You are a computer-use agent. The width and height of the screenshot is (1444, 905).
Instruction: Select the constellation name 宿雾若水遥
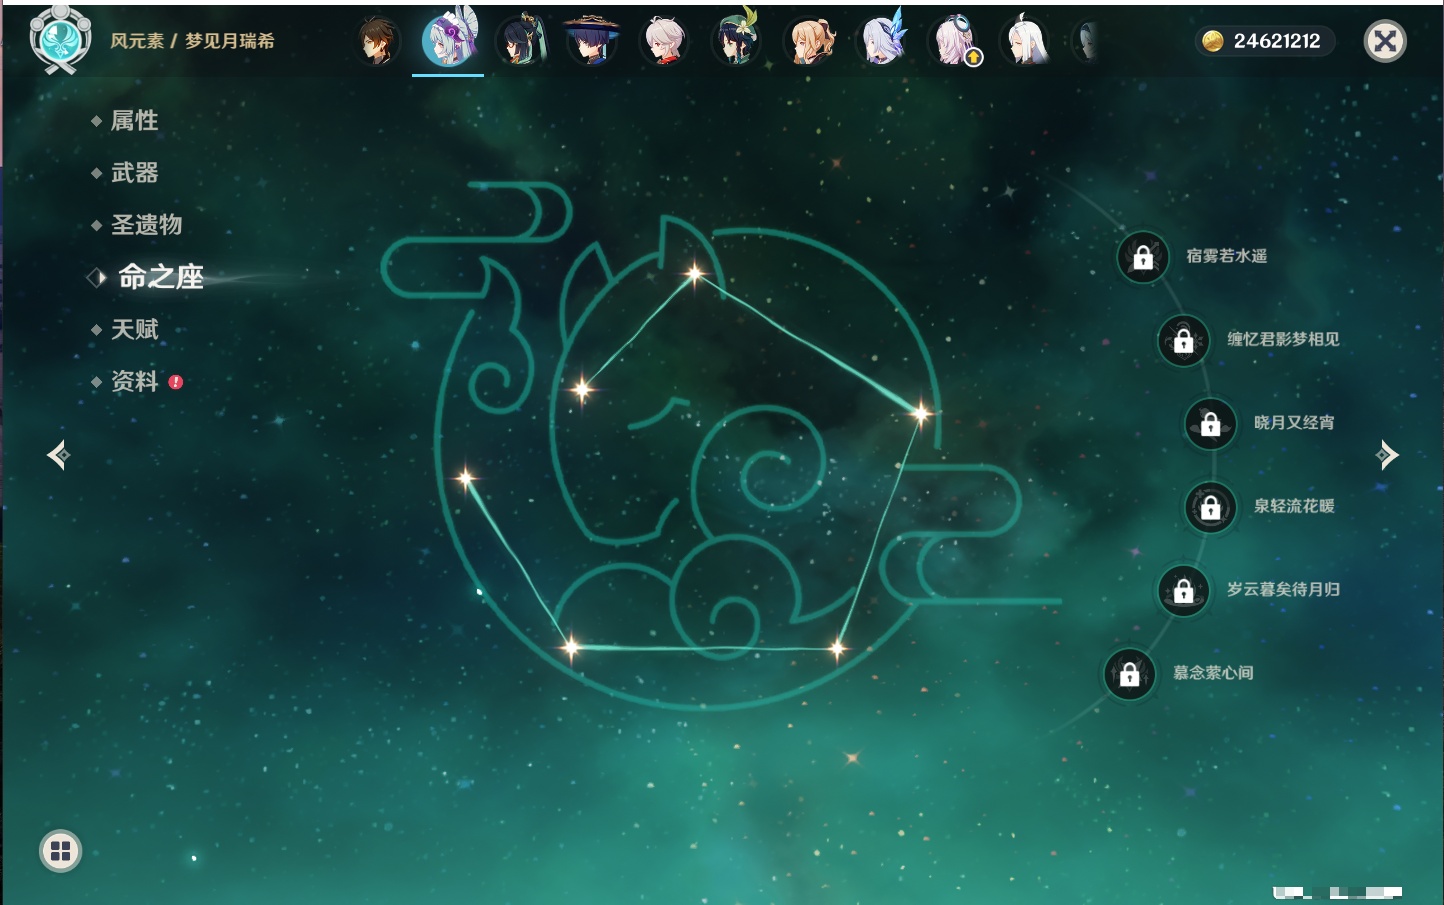1227,256
